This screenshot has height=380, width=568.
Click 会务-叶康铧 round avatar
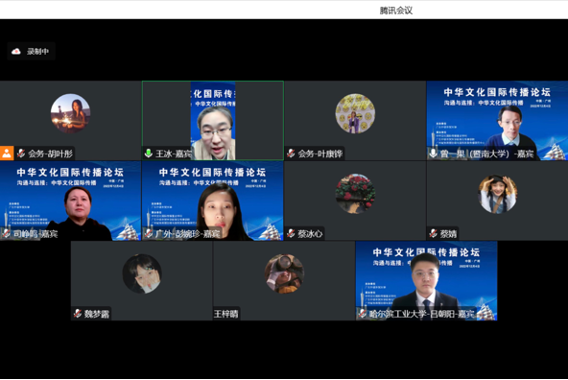pyautogui.click(x=355, y=113)
